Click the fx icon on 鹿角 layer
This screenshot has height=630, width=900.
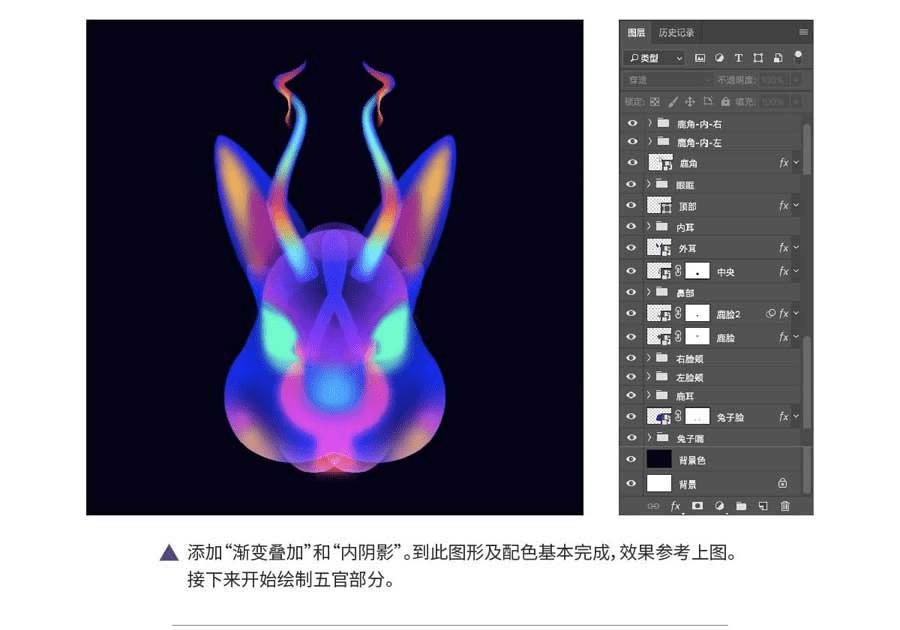point(784,163)
